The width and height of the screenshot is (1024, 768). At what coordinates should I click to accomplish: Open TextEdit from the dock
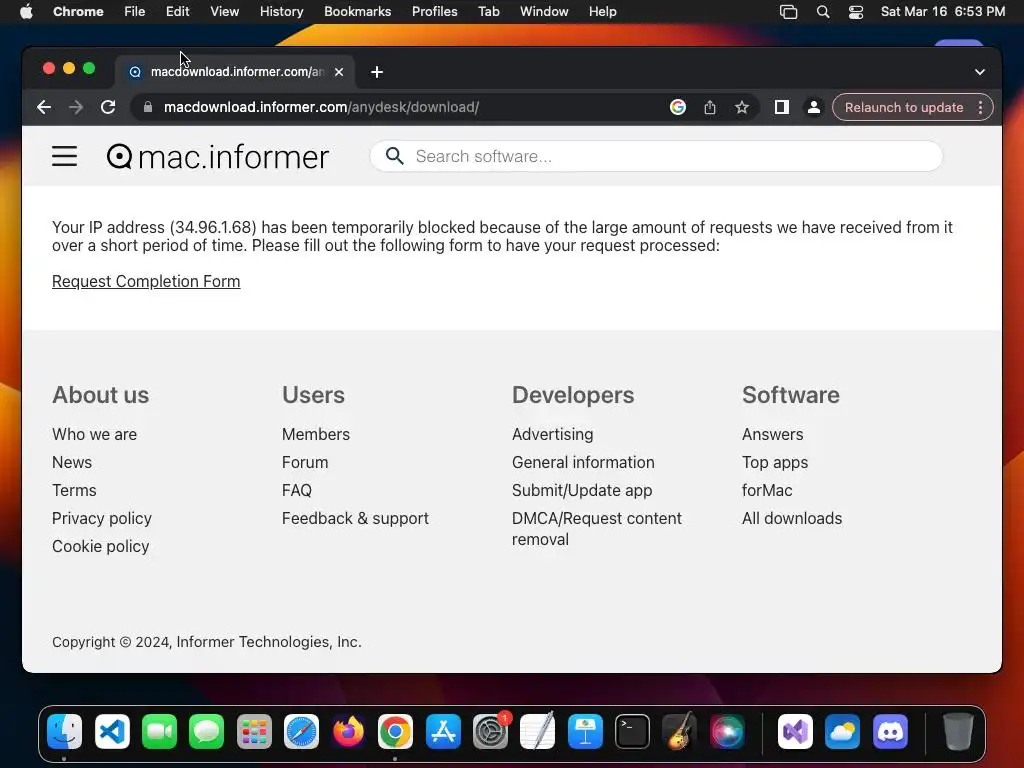tap(537, 731)
